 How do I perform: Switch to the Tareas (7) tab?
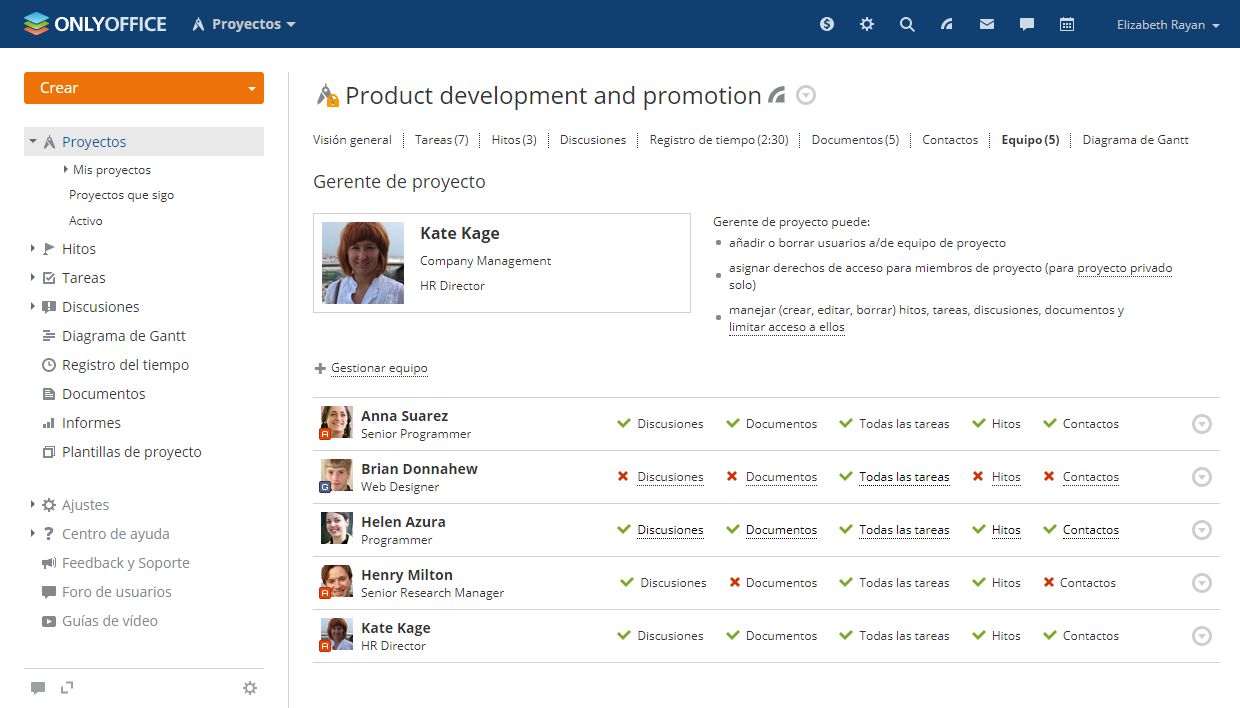tap(441, 140)
